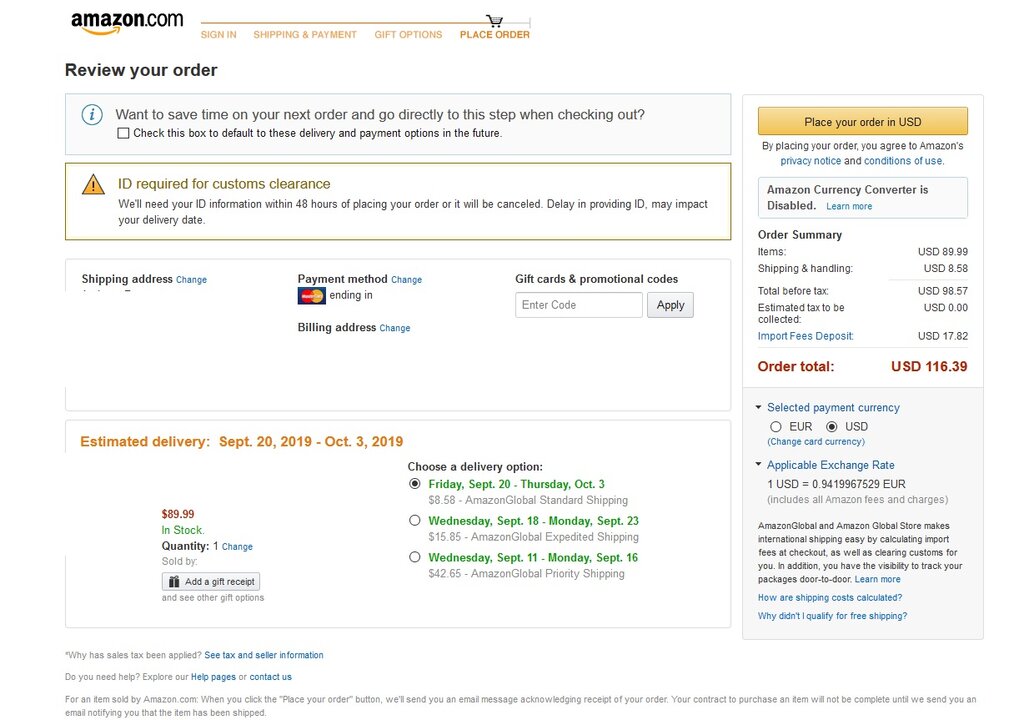
Task: Click the MasterCard payment card icon
Action: point(312,296)
